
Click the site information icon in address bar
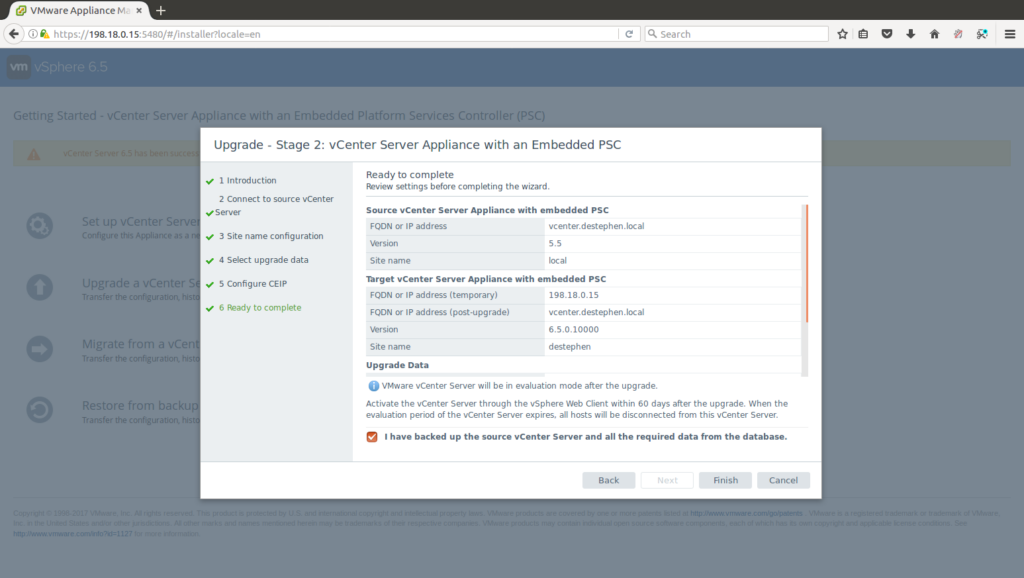pyautogui.click(x=33, y=34)
